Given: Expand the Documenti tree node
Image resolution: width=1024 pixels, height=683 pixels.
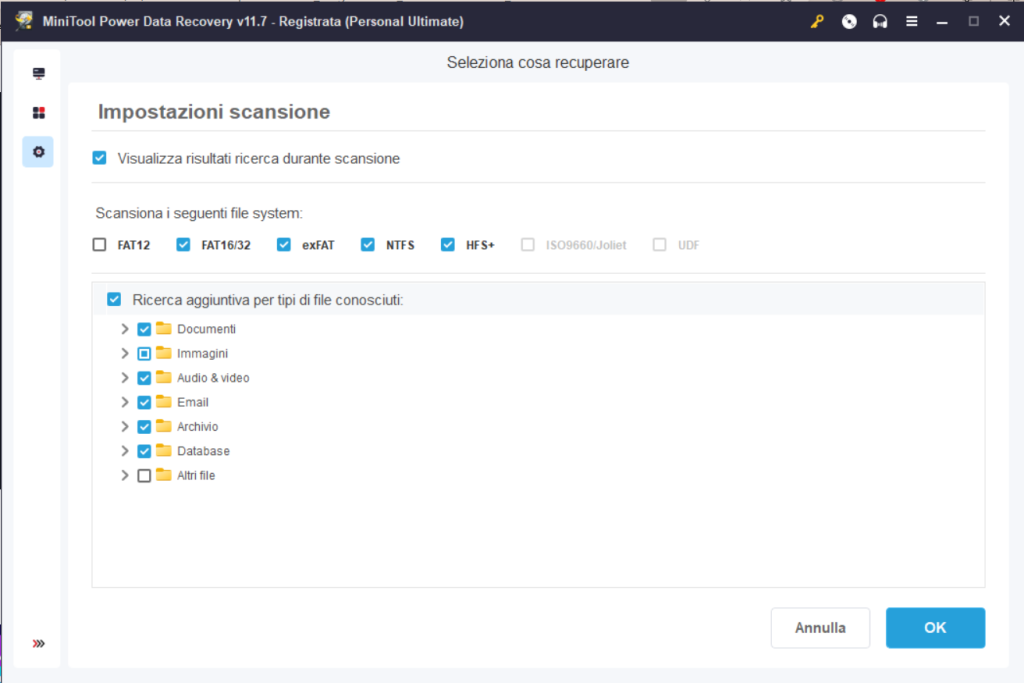Looking at the screenshot, I should (x=125, y=329).
